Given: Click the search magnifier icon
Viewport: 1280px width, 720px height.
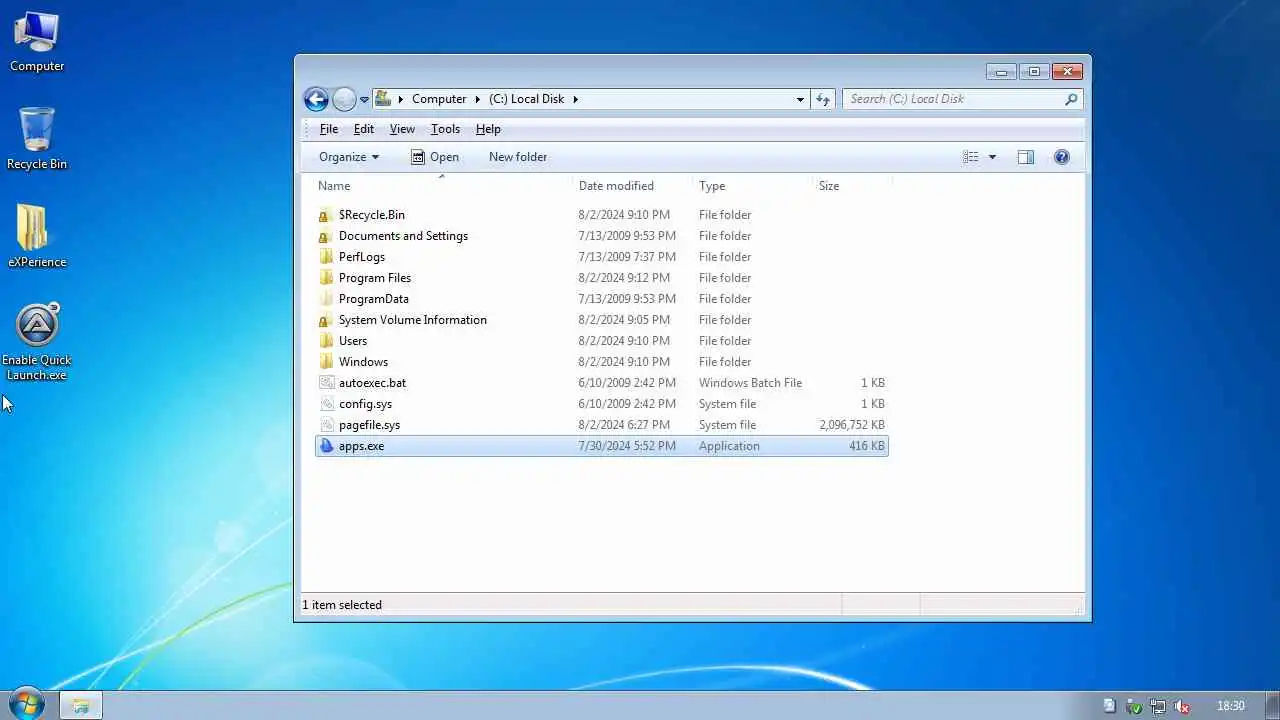Looking at the screenshot, I should (x=1071, y=99).
